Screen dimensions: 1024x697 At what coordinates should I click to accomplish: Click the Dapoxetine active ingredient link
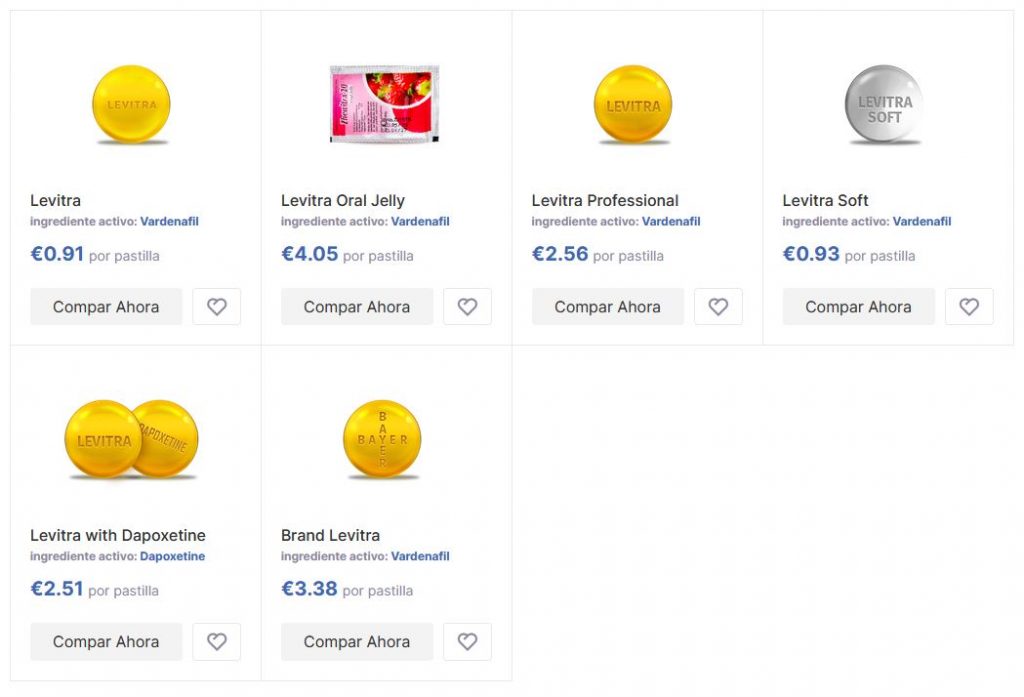click(172, 556)
